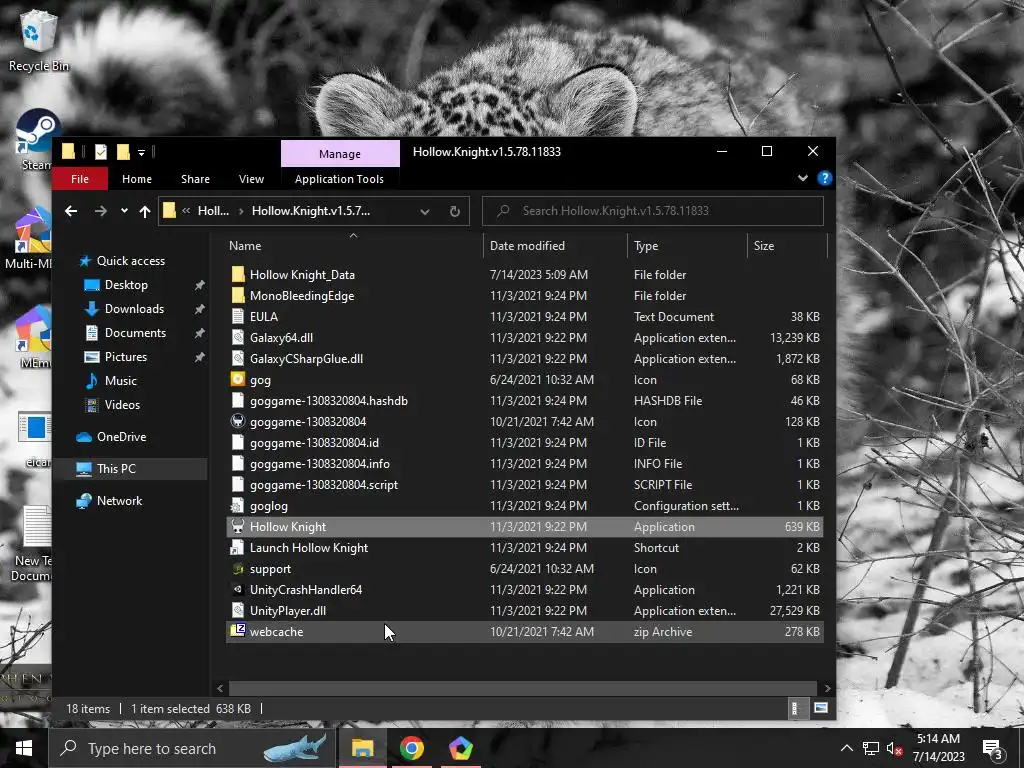Click the Forward navigation arrow

101,211
